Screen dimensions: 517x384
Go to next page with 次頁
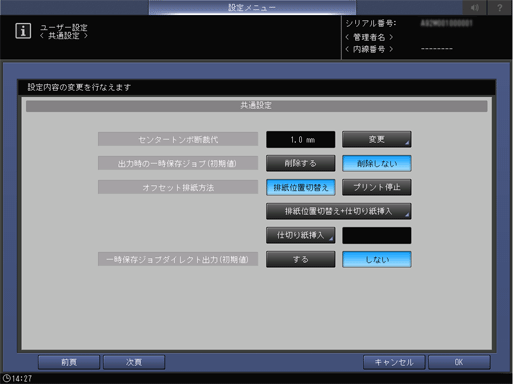134,362
